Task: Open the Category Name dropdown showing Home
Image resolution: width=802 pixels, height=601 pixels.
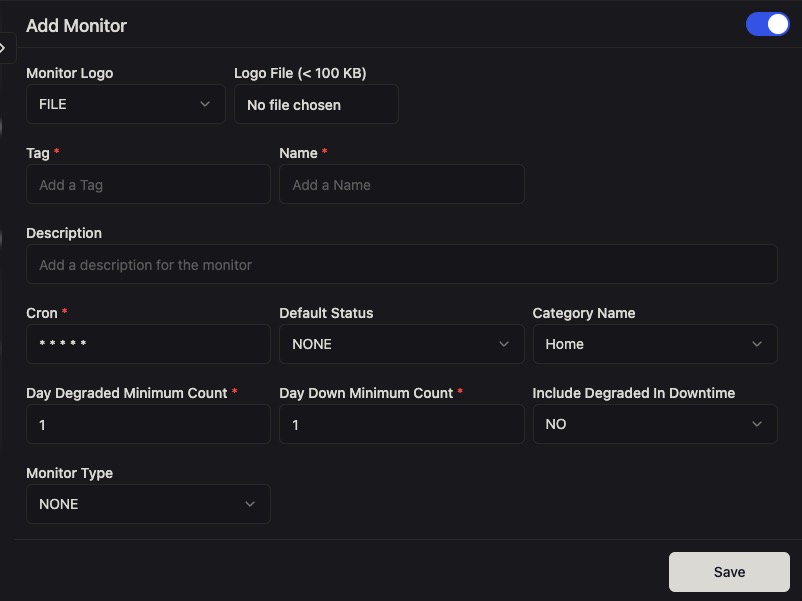Action: (x=655, y=344)
